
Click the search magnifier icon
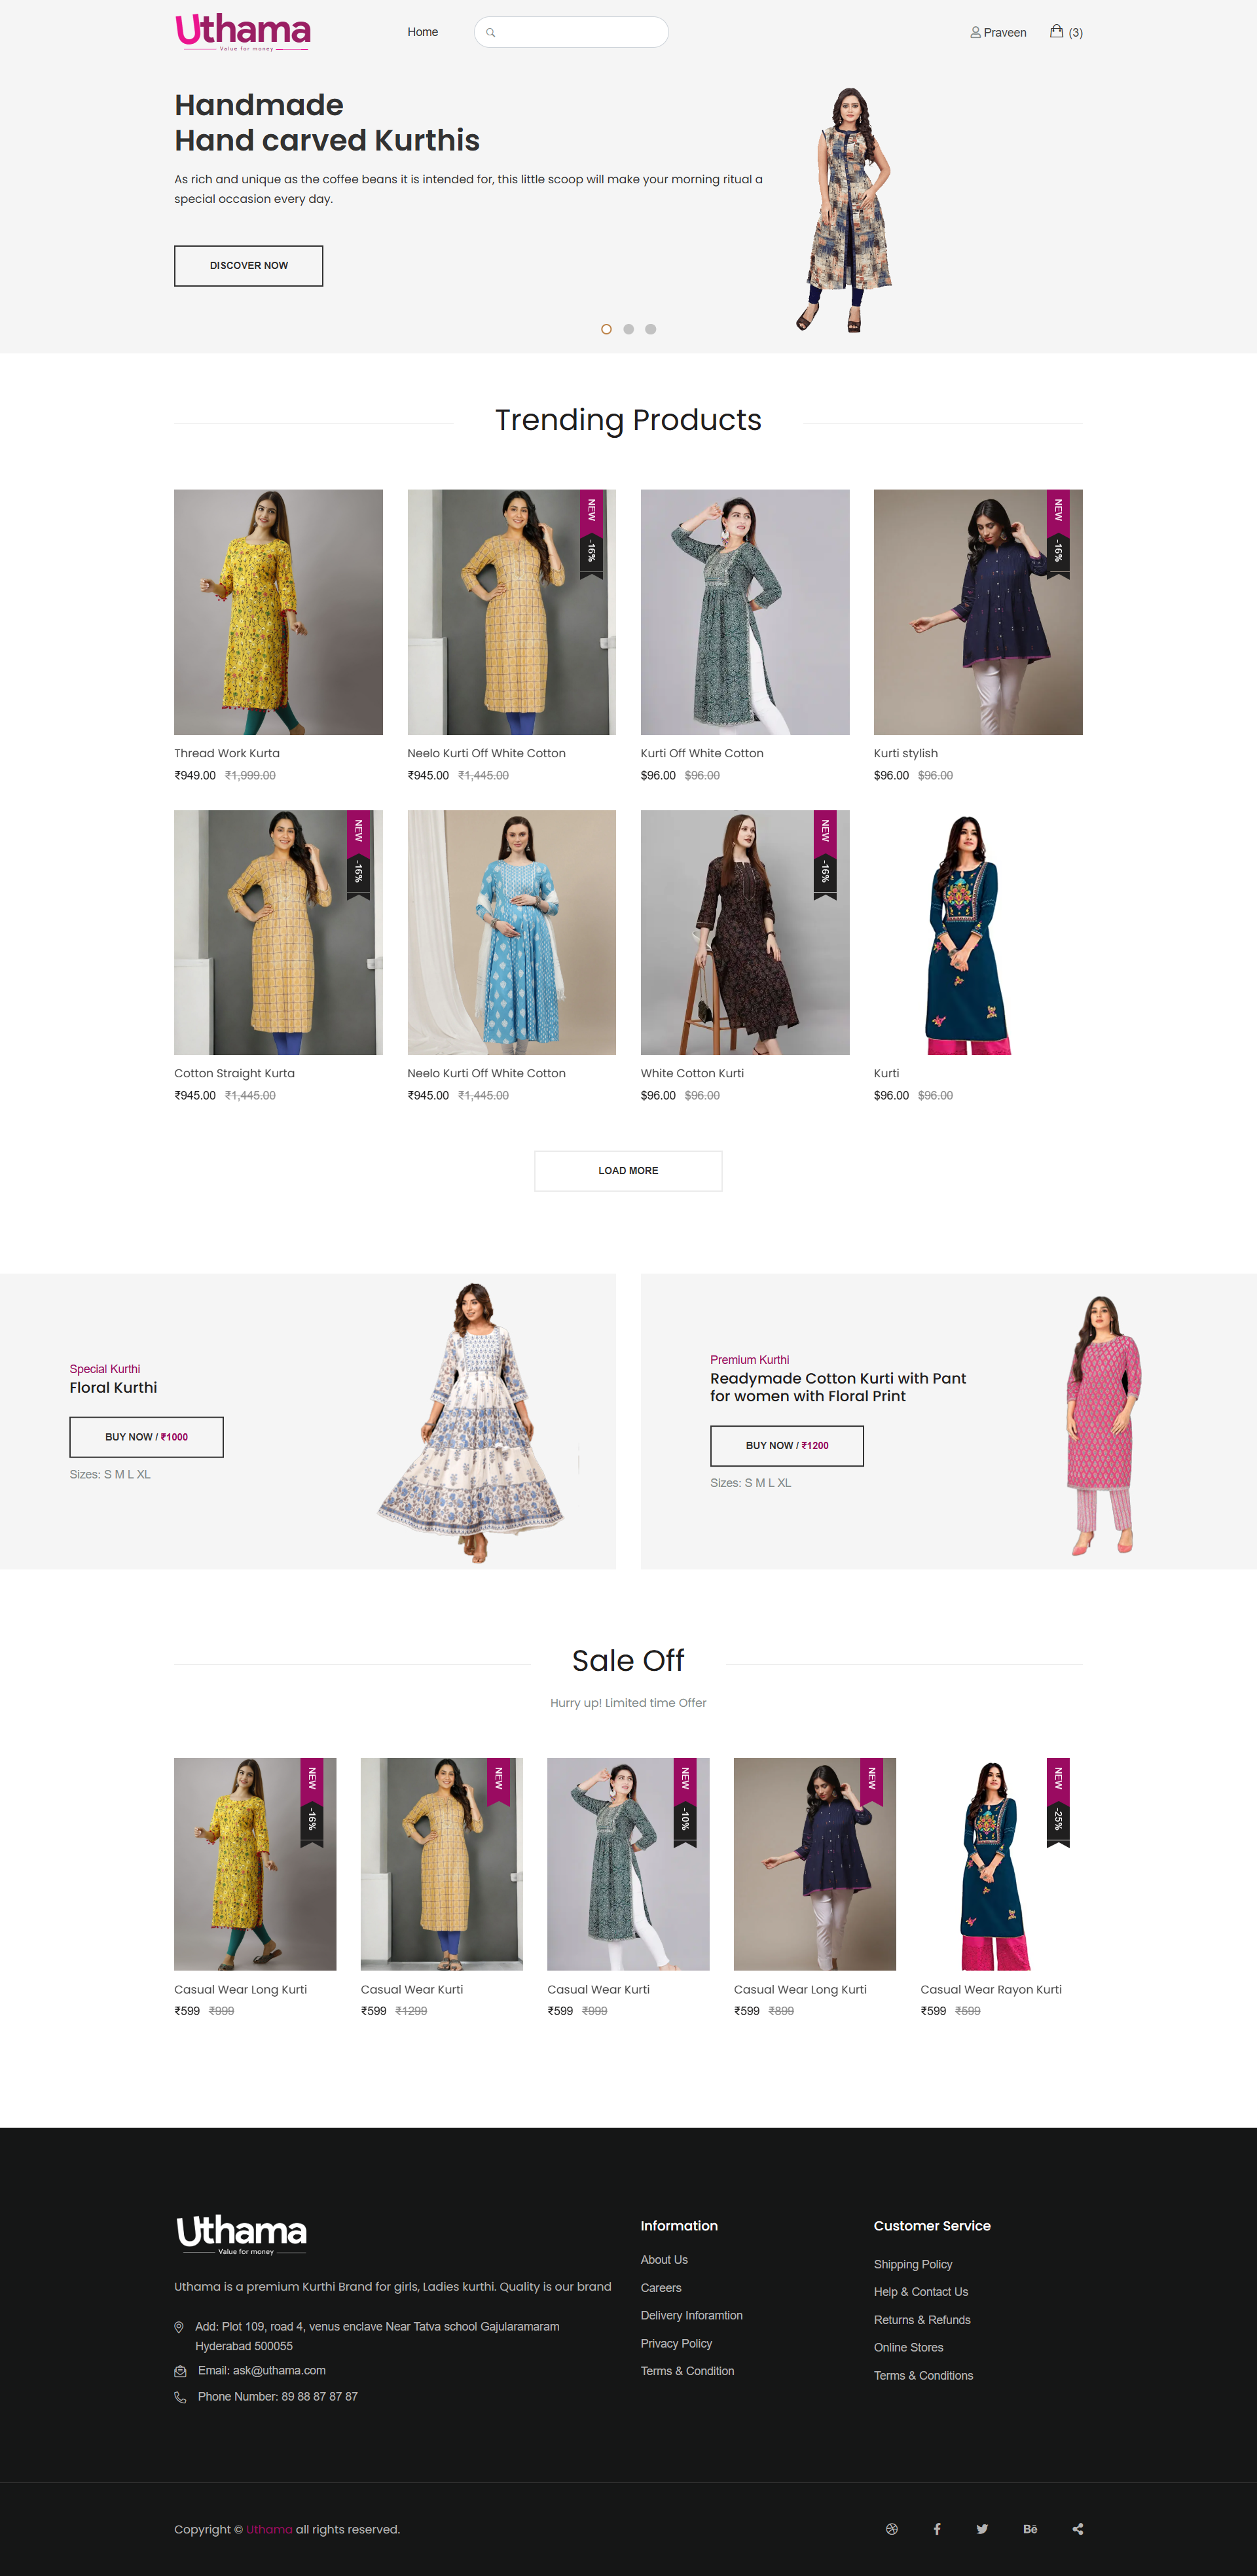coord(491,32)
